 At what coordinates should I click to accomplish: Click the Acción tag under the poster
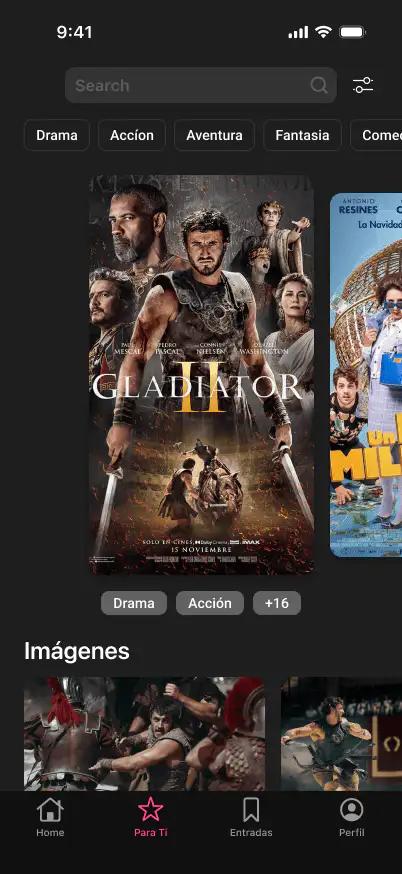tap(210, 603)
